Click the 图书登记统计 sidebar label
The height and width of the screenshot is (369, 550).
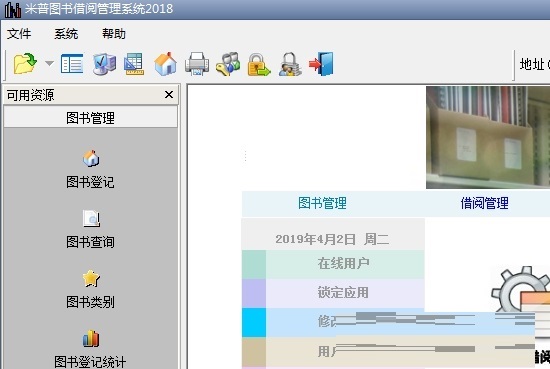point(90,362)
